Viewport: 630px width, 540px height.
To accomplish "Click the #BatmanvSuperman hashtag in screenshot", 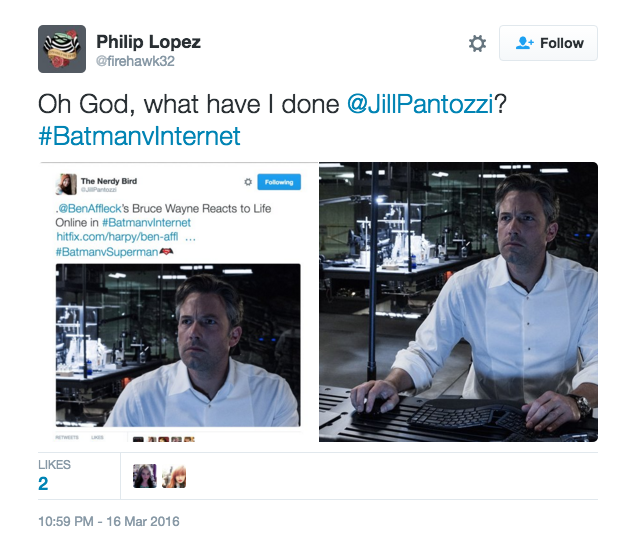I will (107, 252).
